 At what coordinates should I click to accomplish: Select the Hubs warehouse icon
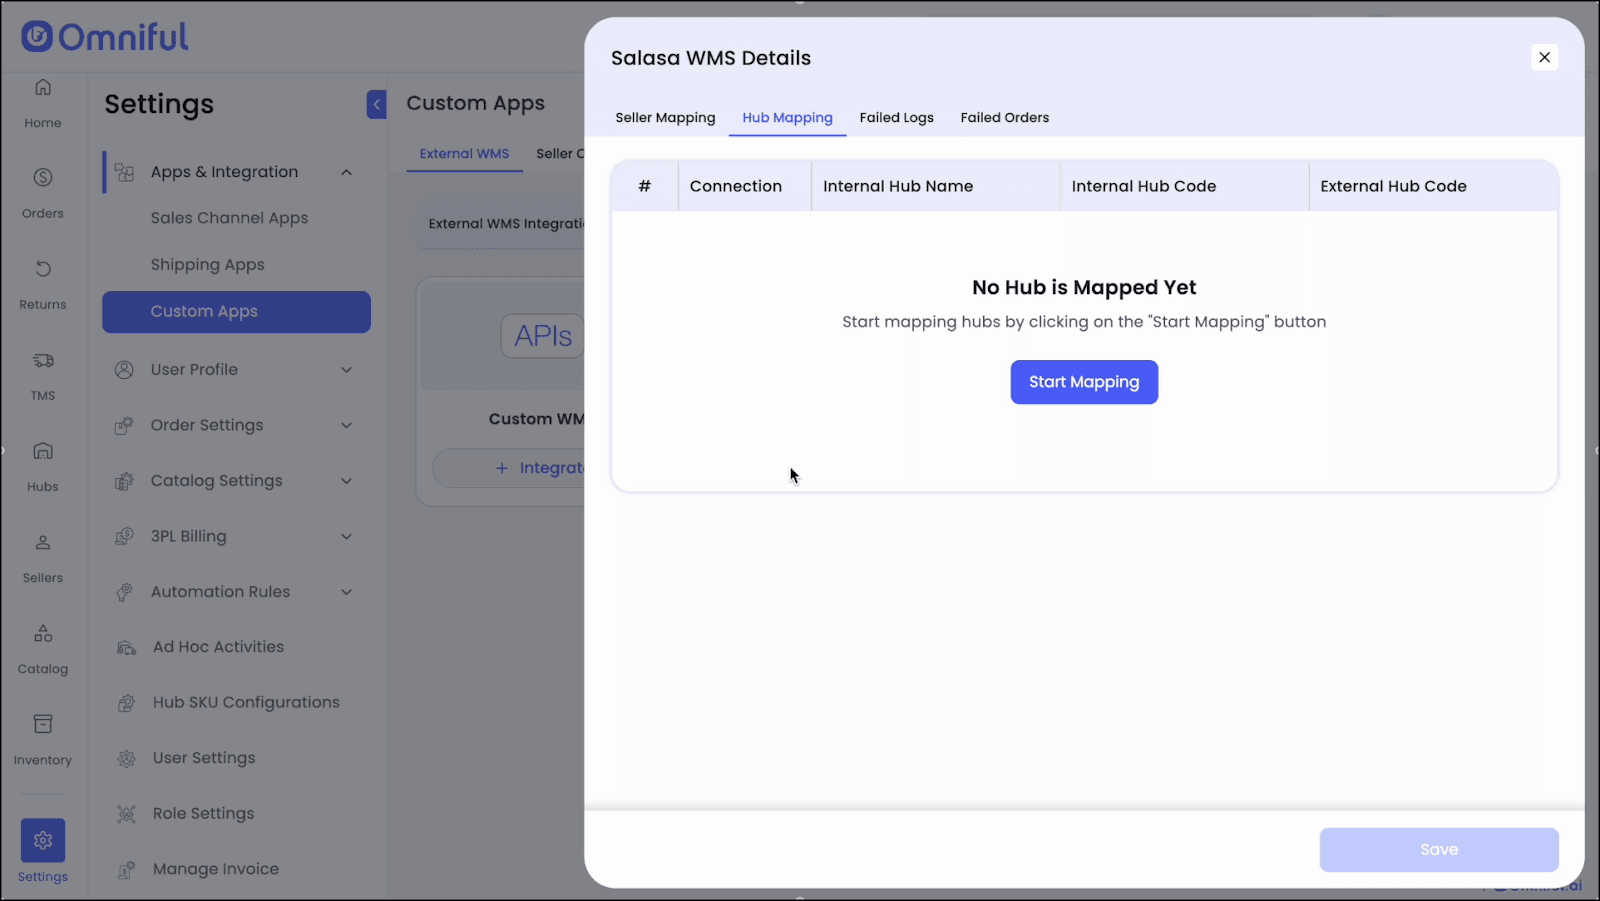43,452
